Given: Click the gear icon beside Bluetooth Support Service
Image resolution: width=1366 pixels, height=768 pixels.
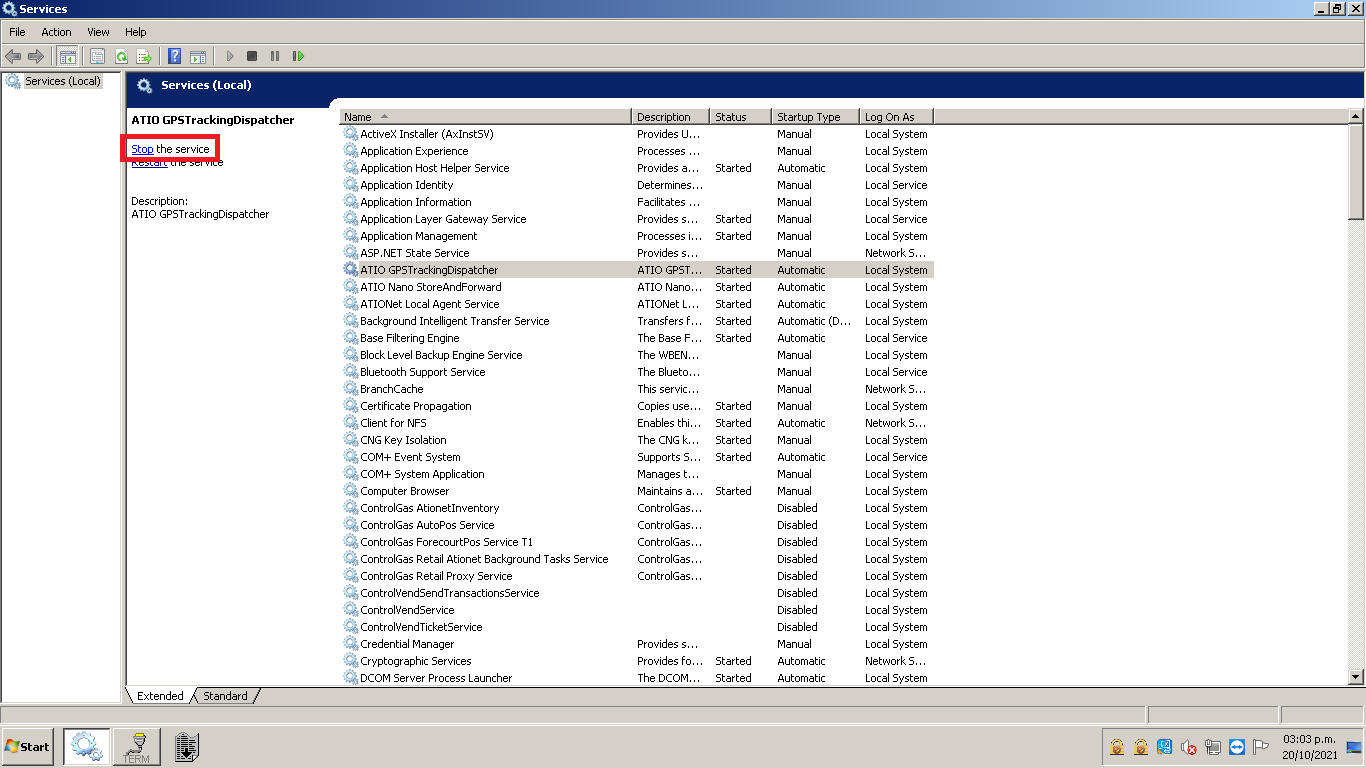Looking at the screenshot, I should tap(350, 372).
